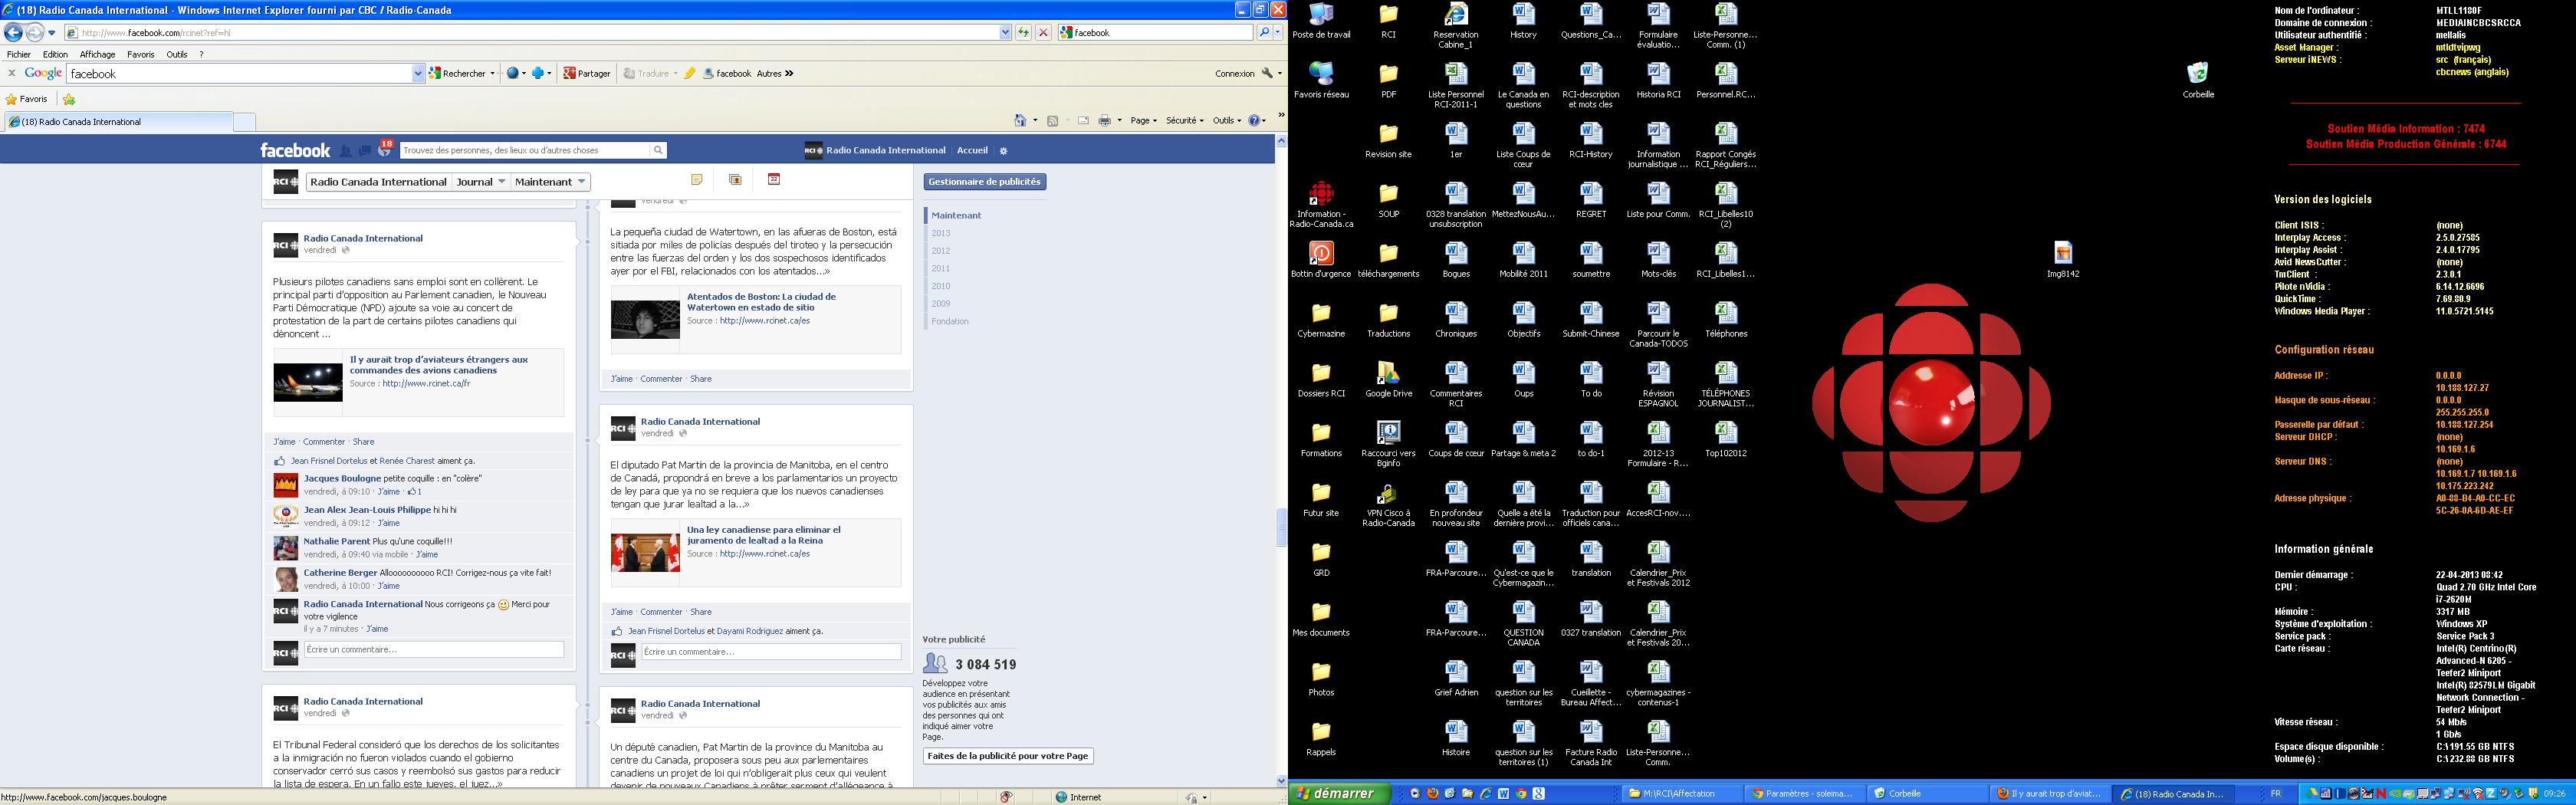Image resolution: width=2576 pixels, height=805 pixels.
Task: Toggle J'aime on the Watertown Boston post
Action: pos(621,379)
